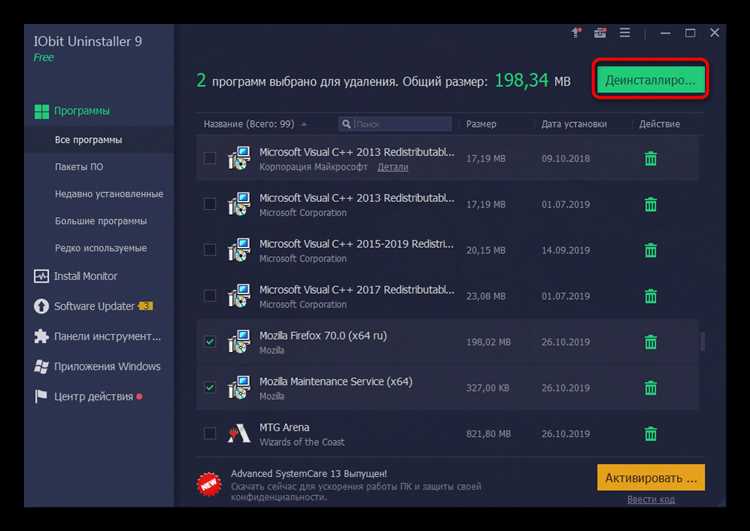
Task: Click date 14.09.2019 in list
Action: point(565,250)
